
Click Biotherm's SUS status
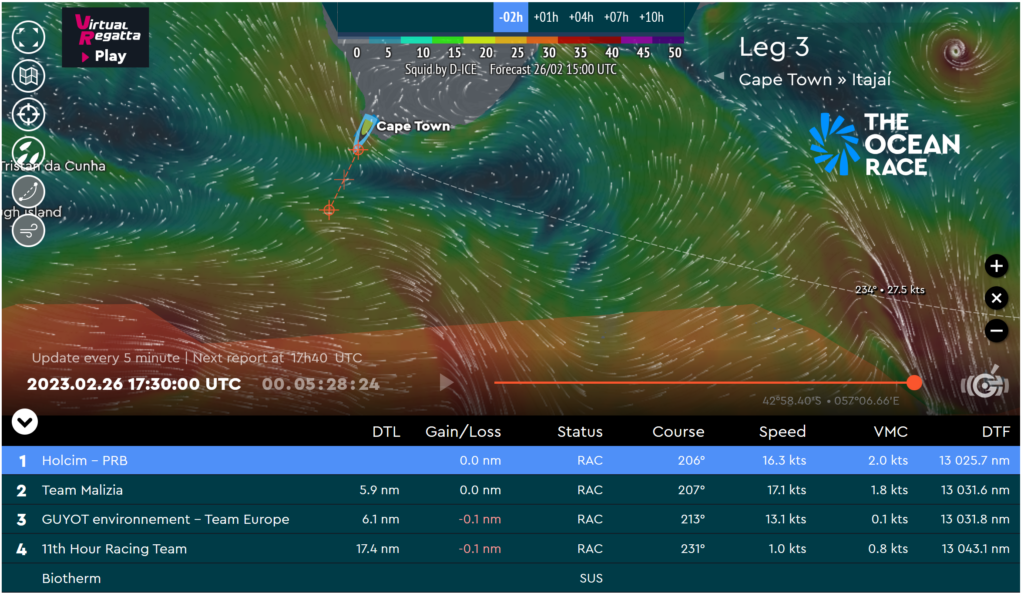coord(591,578)
